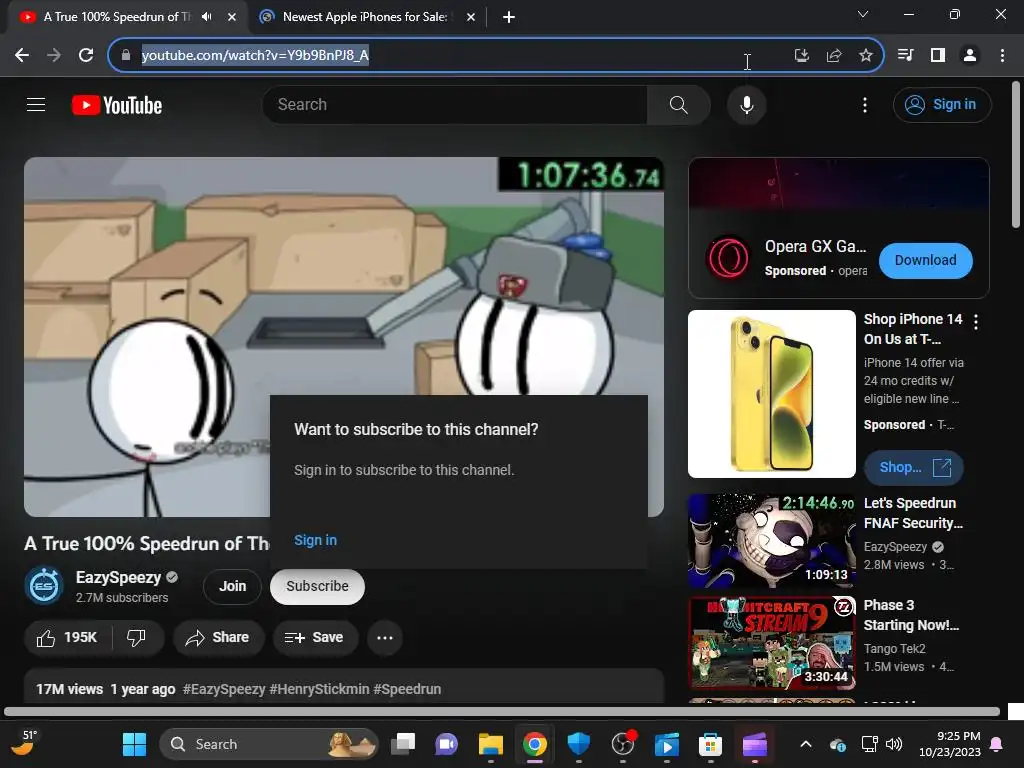
Task: Bookmark this tab with star icon
Action: point(865,56)
